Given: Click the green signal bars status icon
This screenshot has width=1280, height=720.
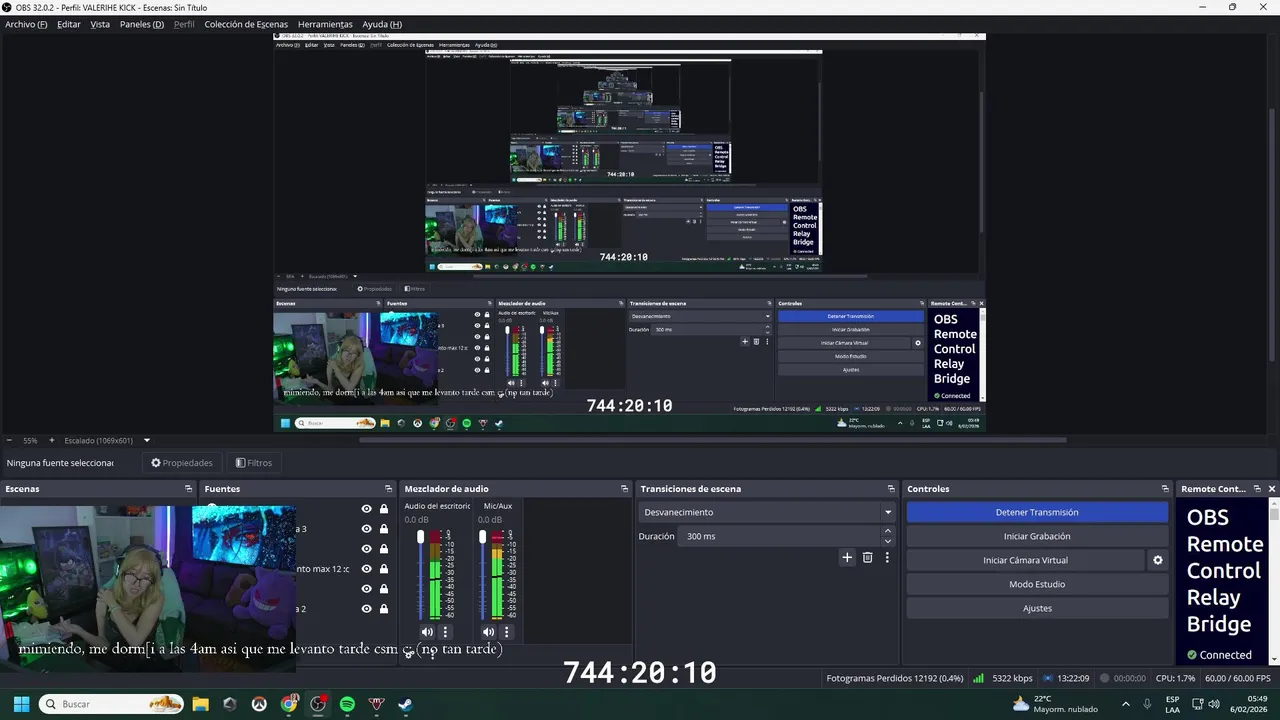Looking at the screenshot, I should click(978, 678).
